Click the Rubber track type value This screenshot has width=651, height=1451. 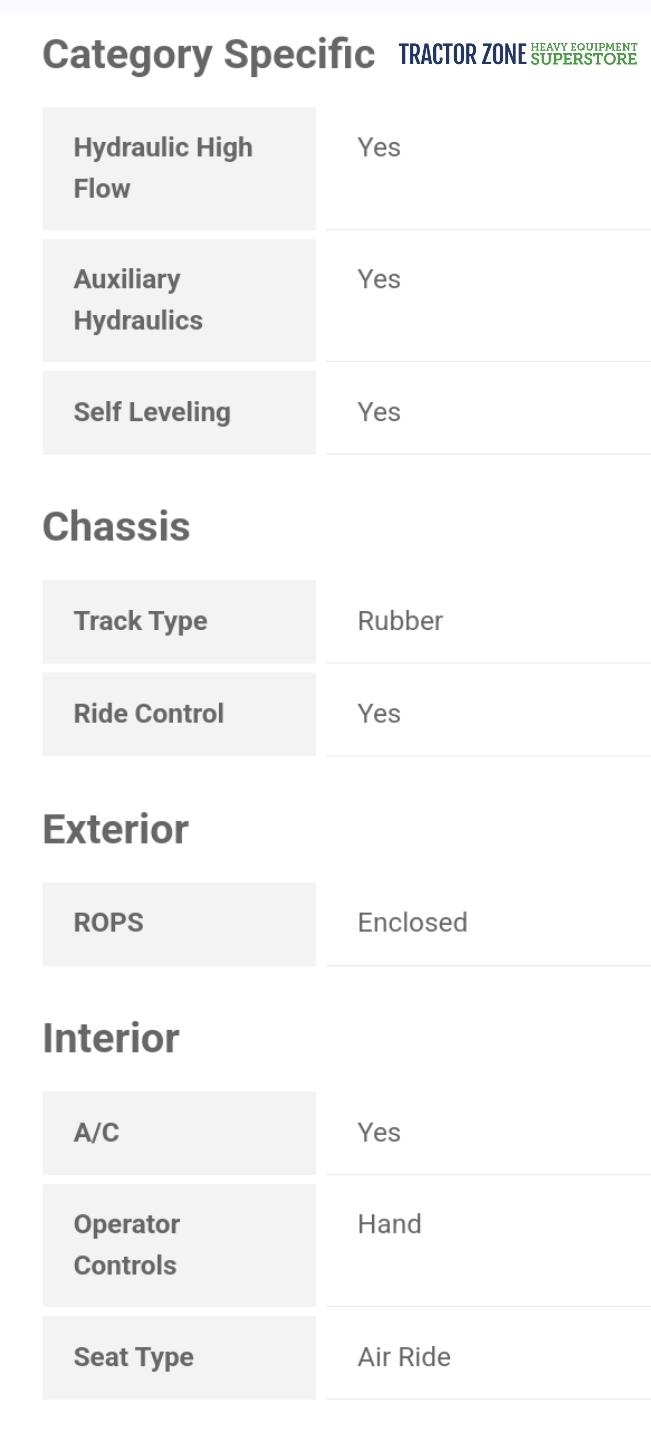coord(400,621)
